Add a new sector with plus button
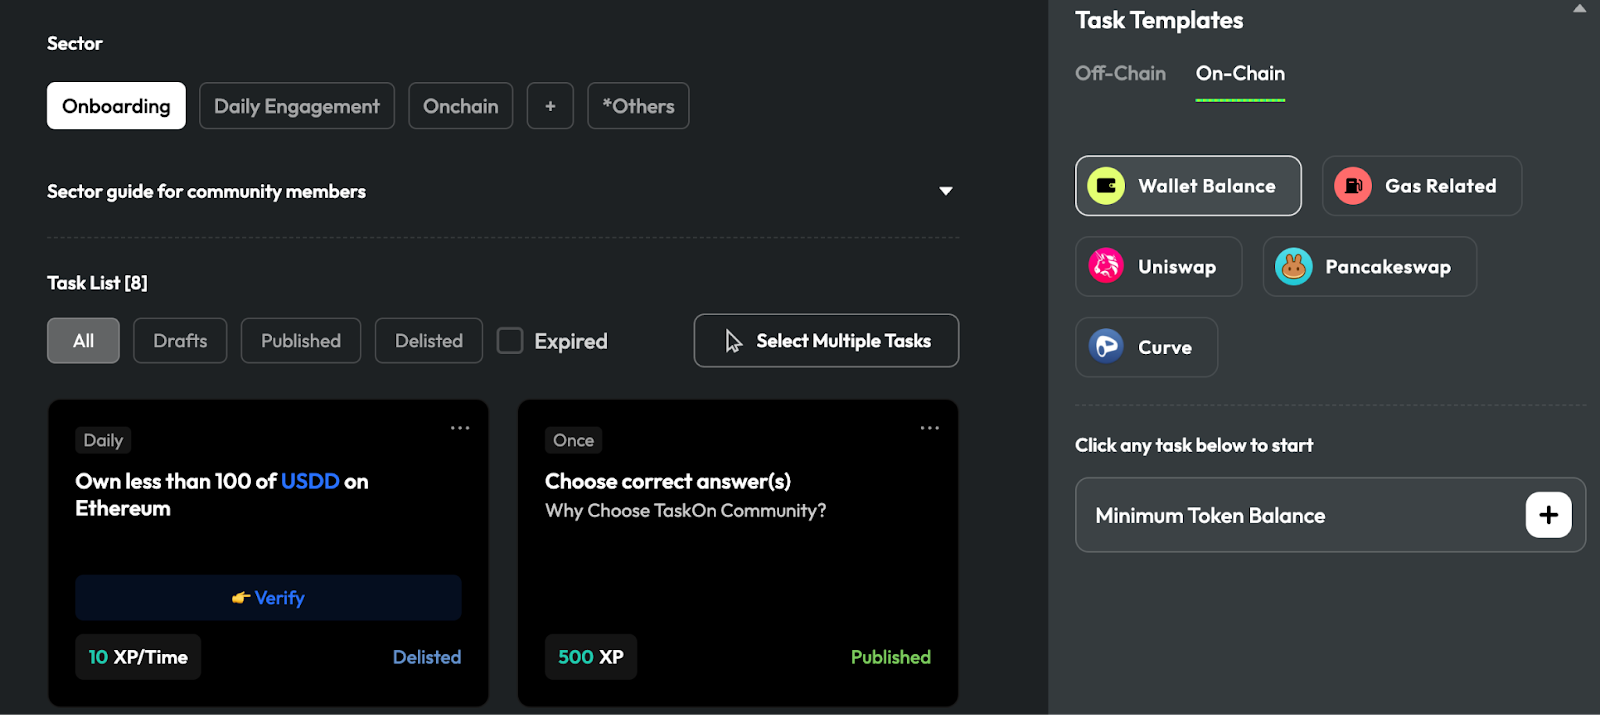The height and width of the screenshot is (715, 1600). coord(550,106)
